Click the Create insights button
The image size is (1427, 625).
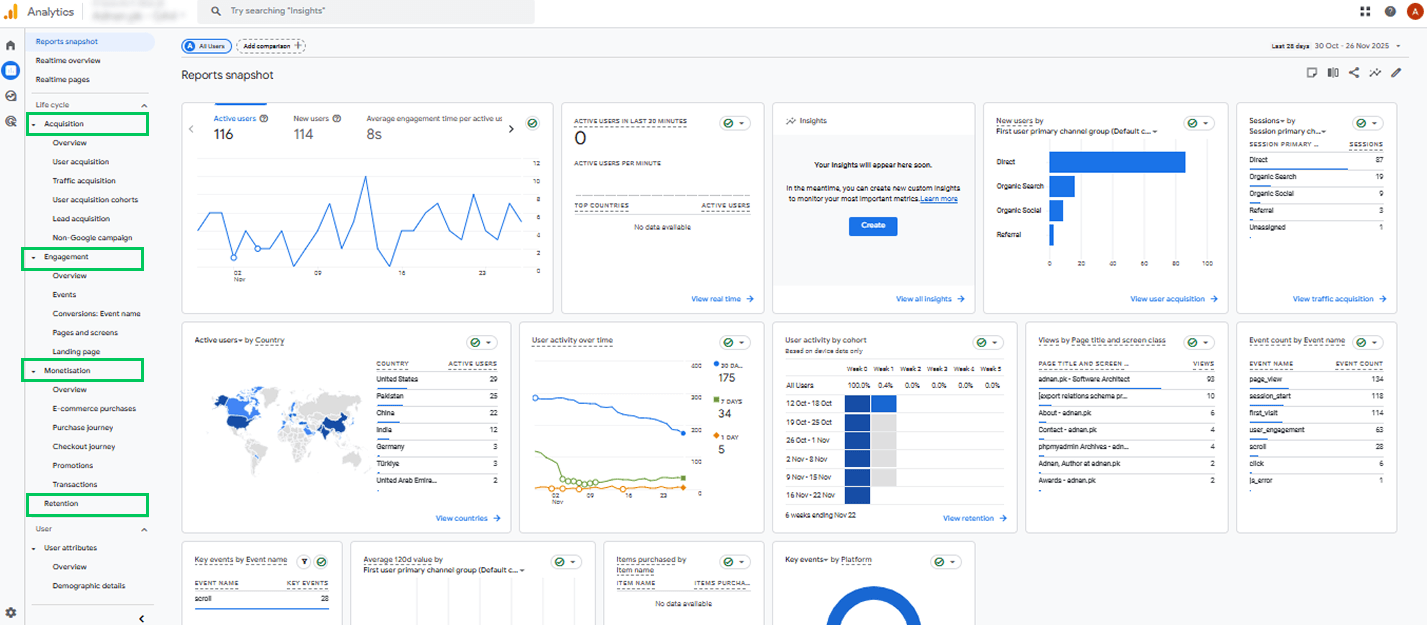pyautogui.click(x=873, y=226)
